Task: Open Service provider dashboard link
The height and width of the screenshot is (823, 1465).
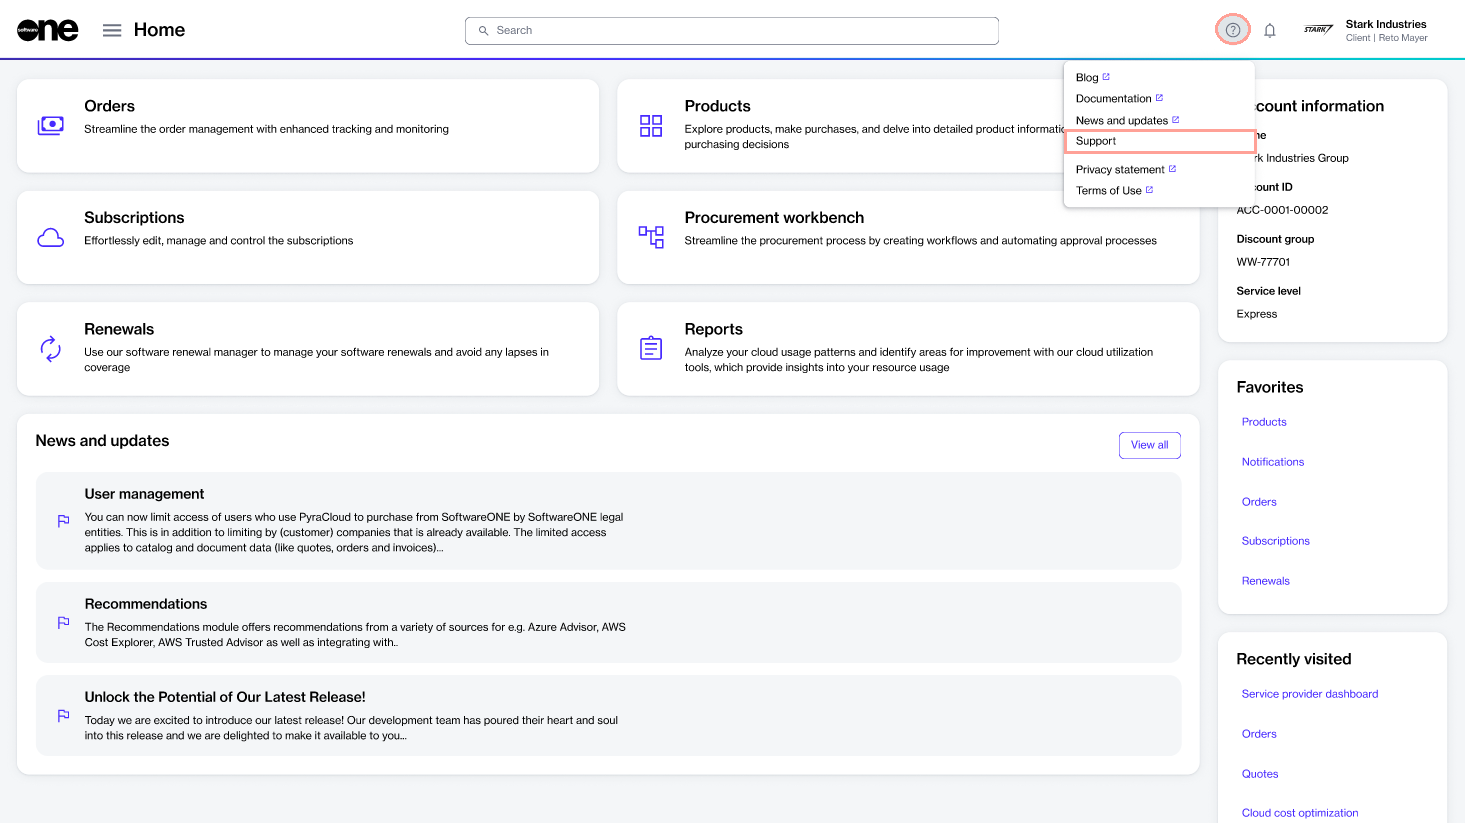Action: [x=1310, y=694]
